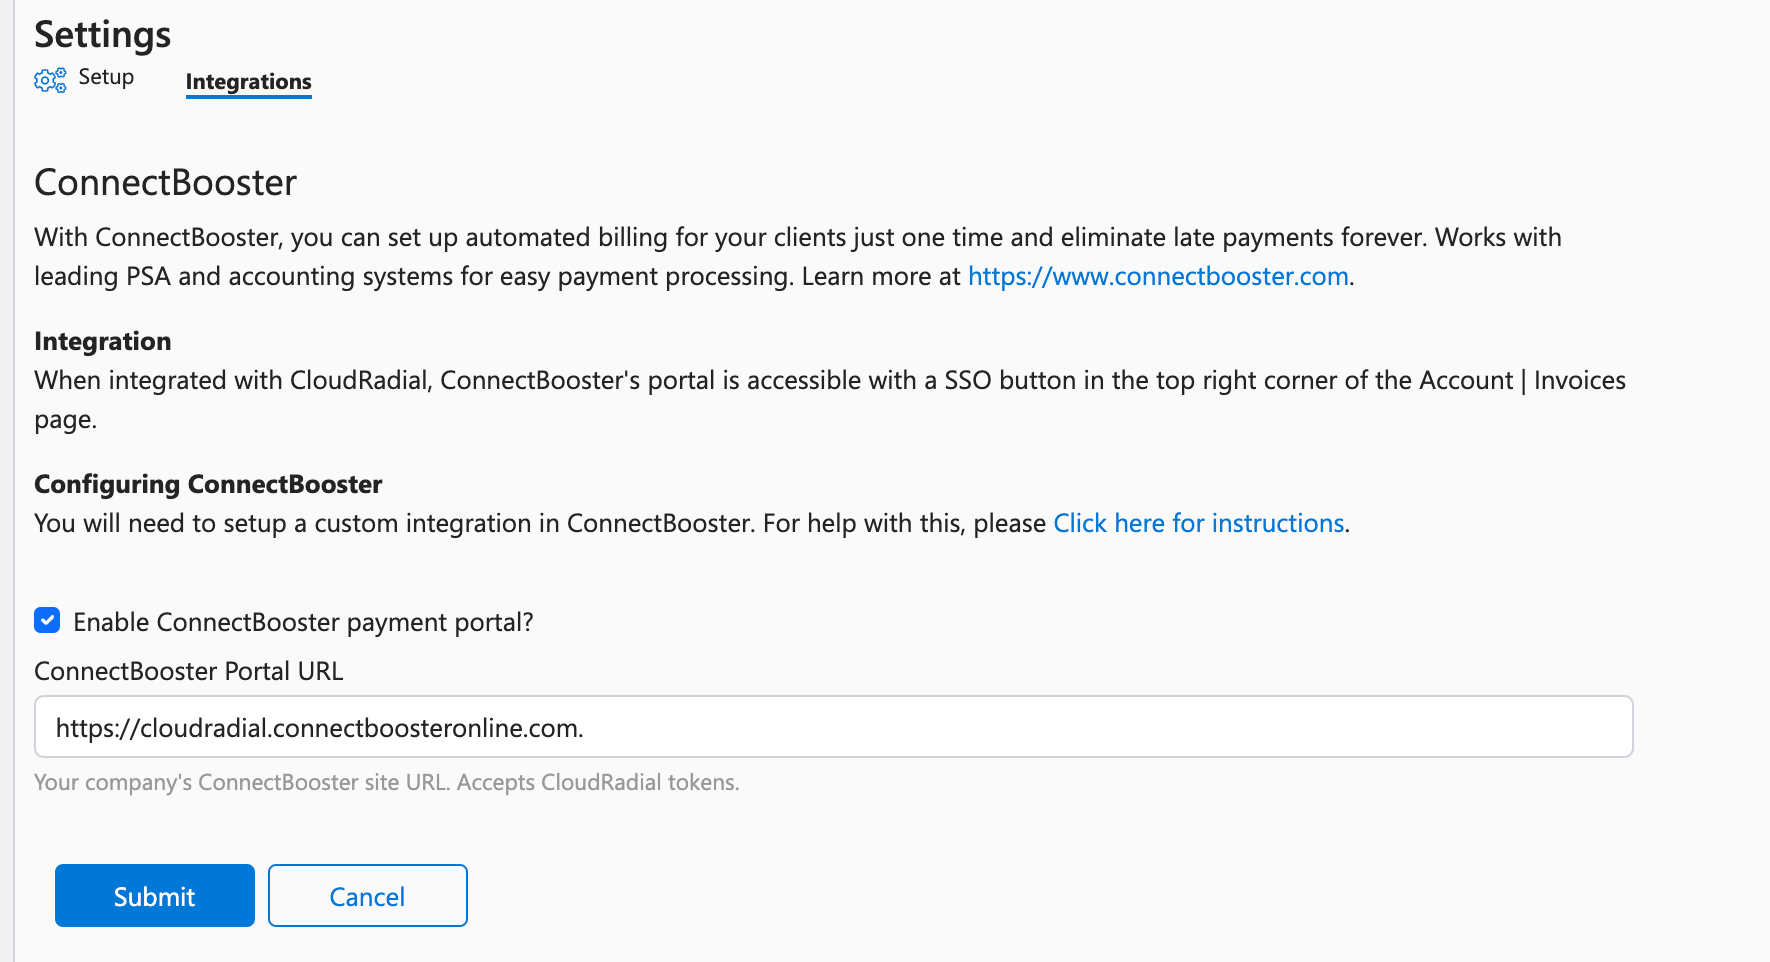Screen dimensions: 1770x962
Task: Click the Configuring ConnectBooster subheading
Action: pyautogui.click(x=208, y=484)
